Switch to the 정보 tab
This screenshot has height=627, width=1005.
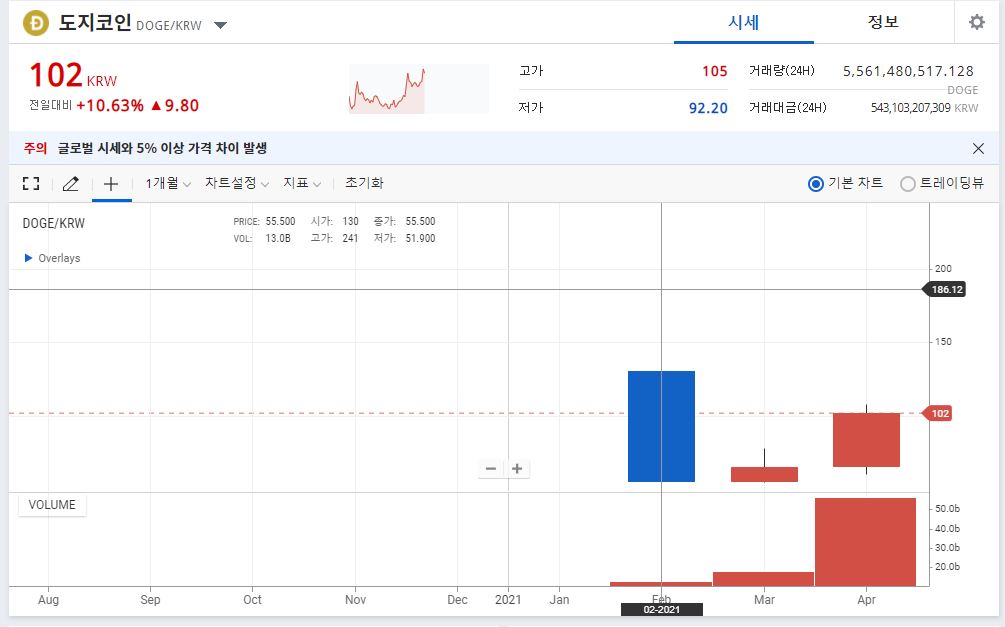[x=883, y=22]
